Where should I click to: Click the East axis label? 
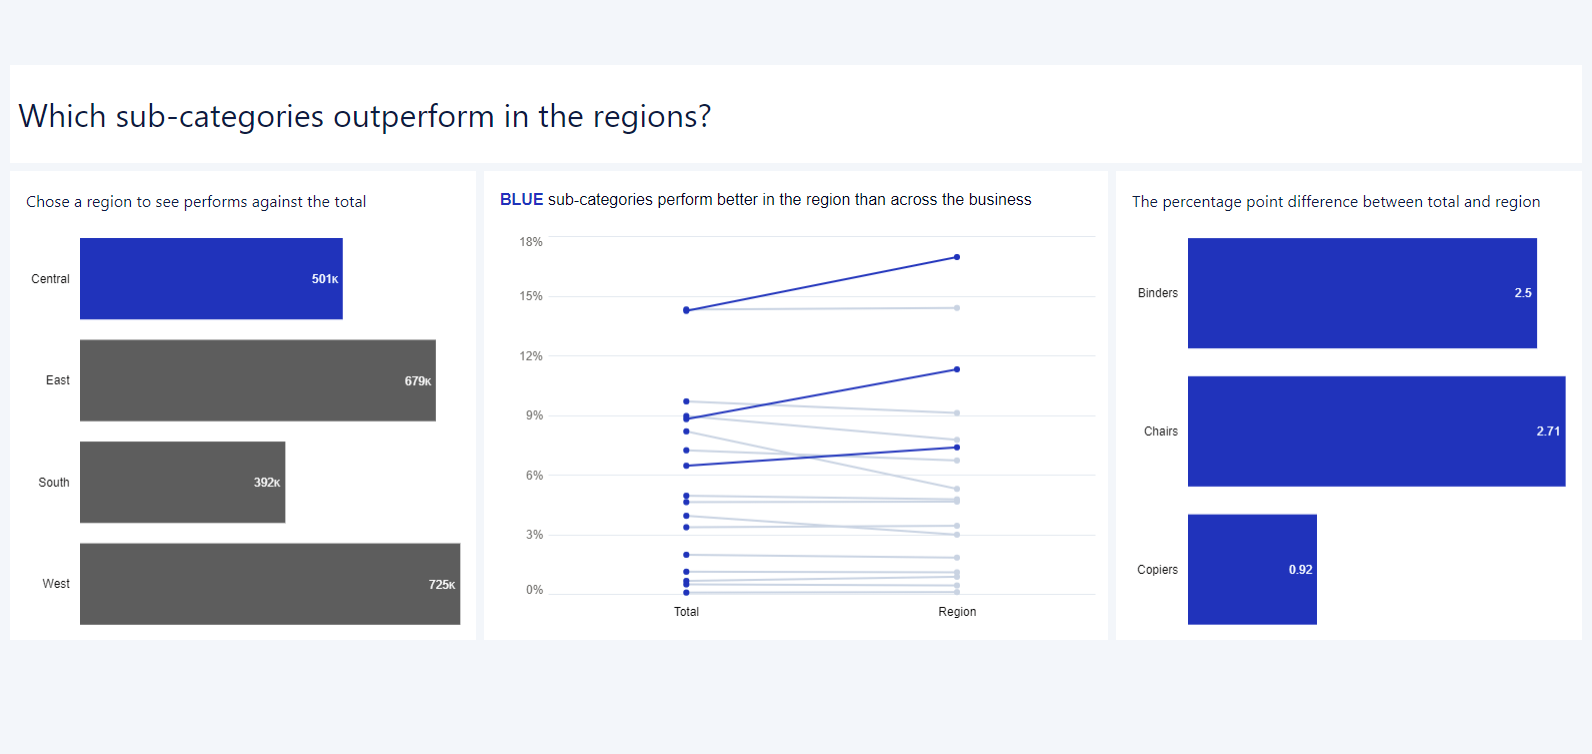click(x=57, y=380)
